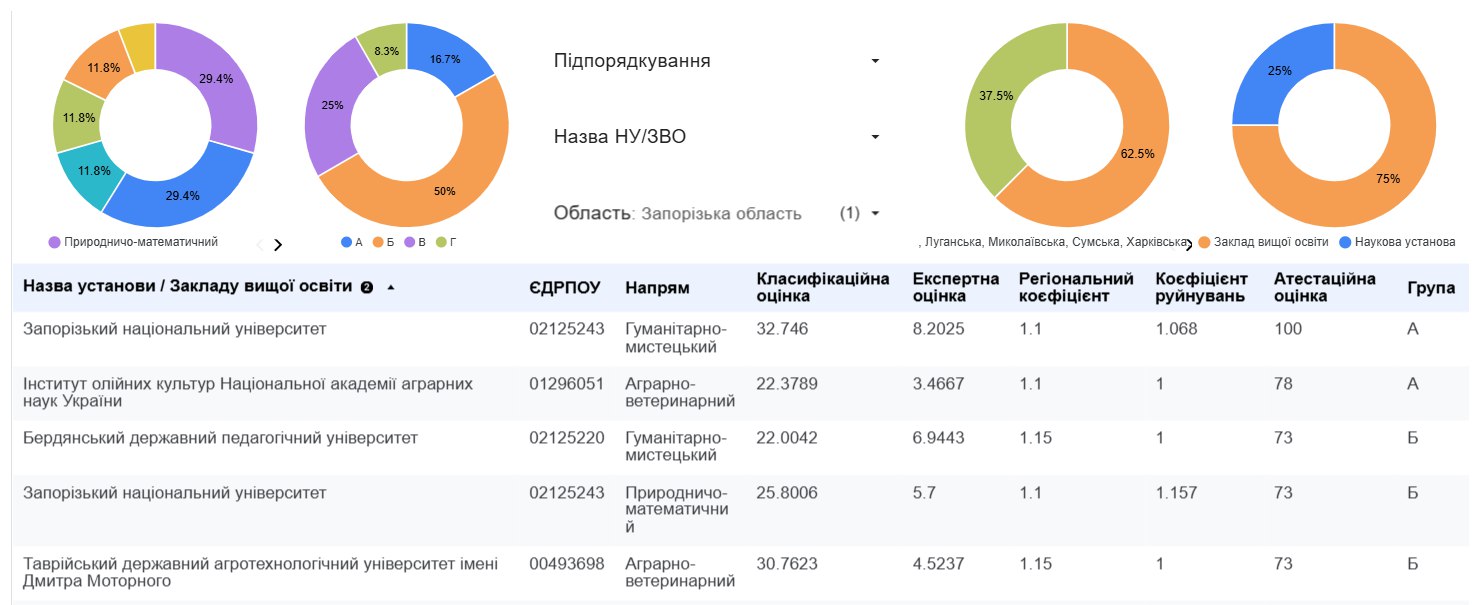Click the blue Наукова установа legend marker
This screenshot has height=605, width=1484.
tap(1345, 242)
